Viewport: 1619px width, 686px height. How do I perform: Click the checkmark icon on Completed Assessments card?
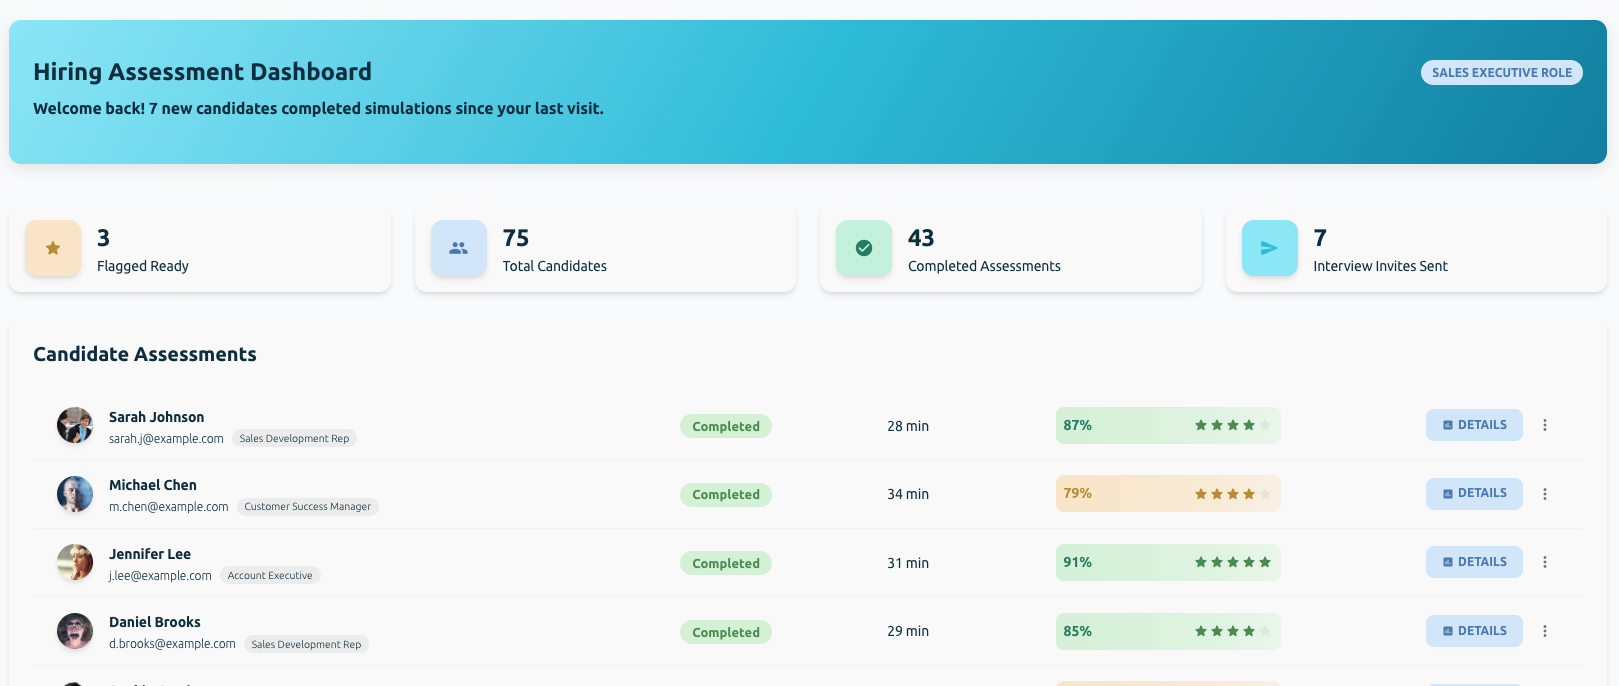pos(864,248)
